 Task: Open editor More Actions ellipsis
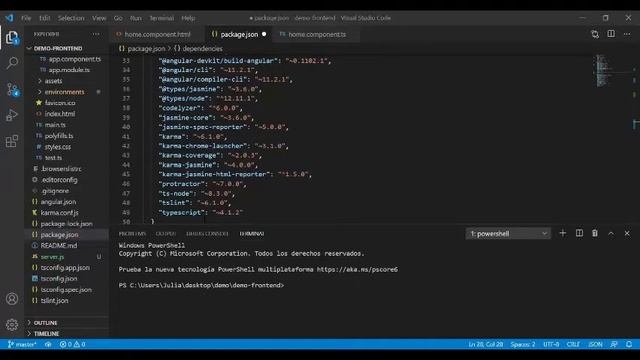click(627, 34)
